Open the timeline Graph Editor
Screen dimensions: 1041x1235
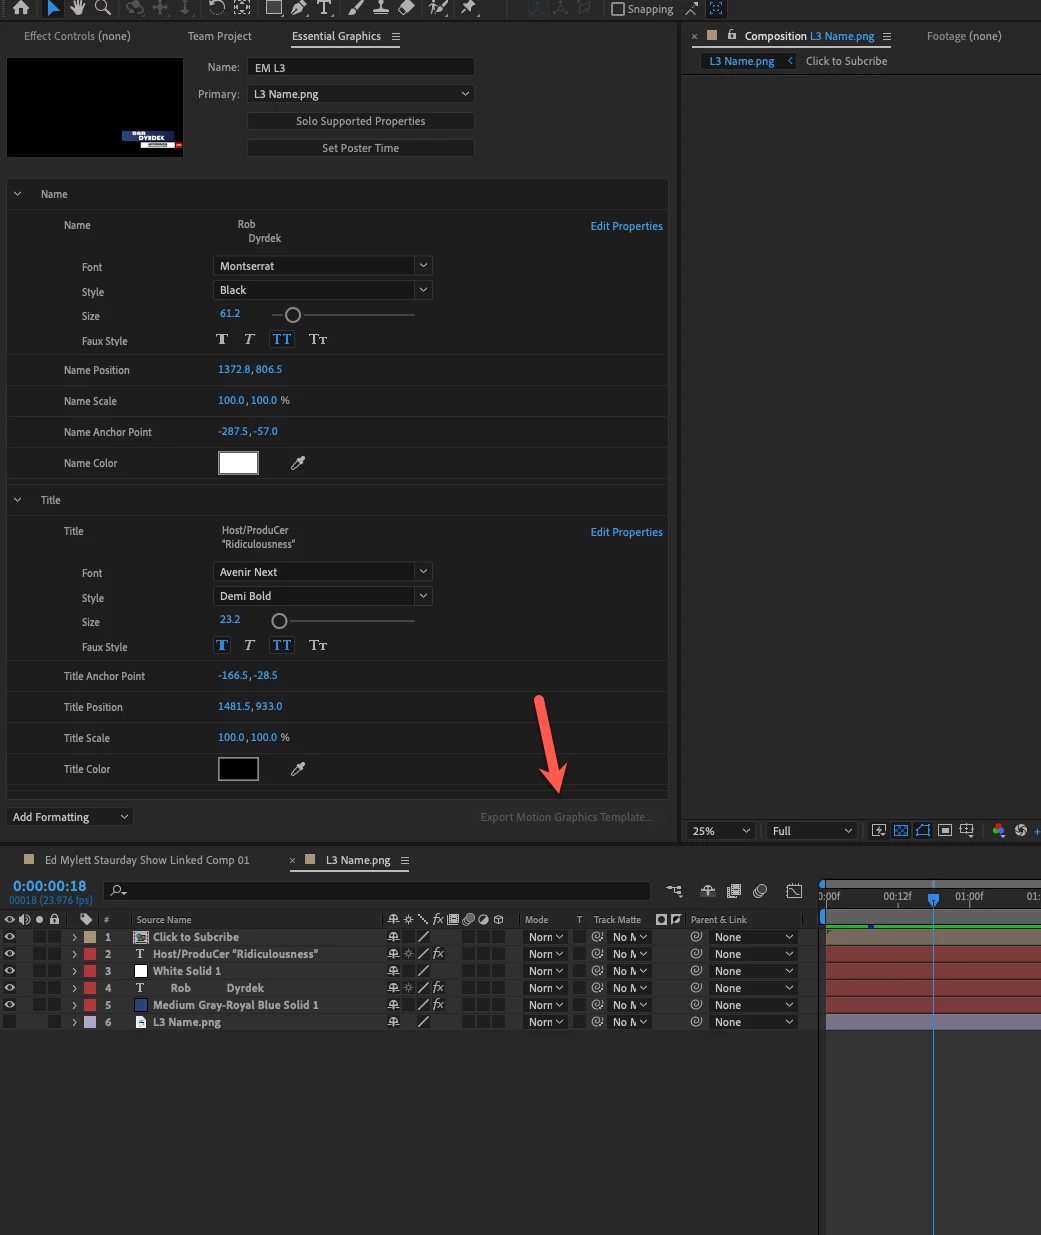[x=794, y=891]
